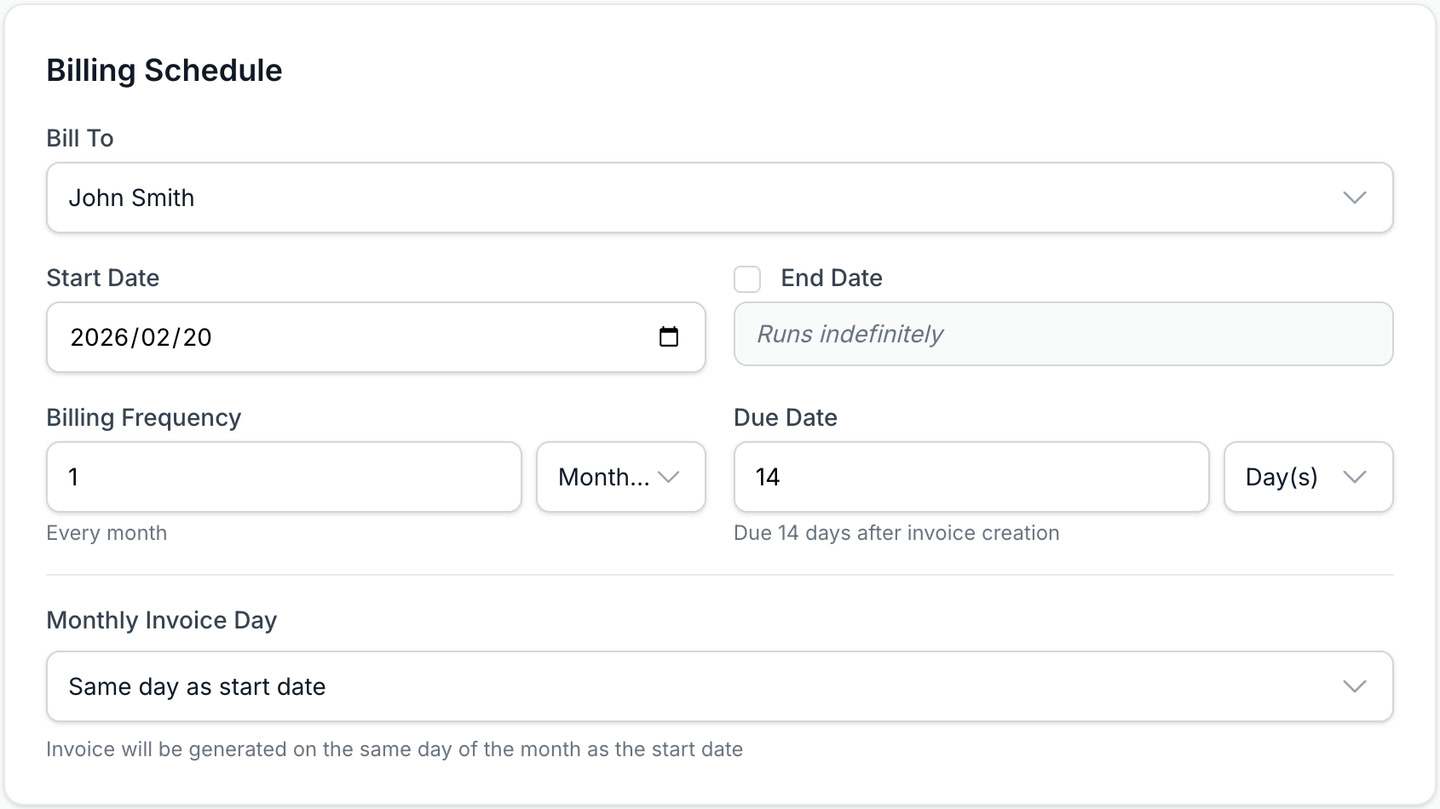The image size is (1440, 809).
Task: Open the Start Date calendar picker icon
Action: pos(670,337)
